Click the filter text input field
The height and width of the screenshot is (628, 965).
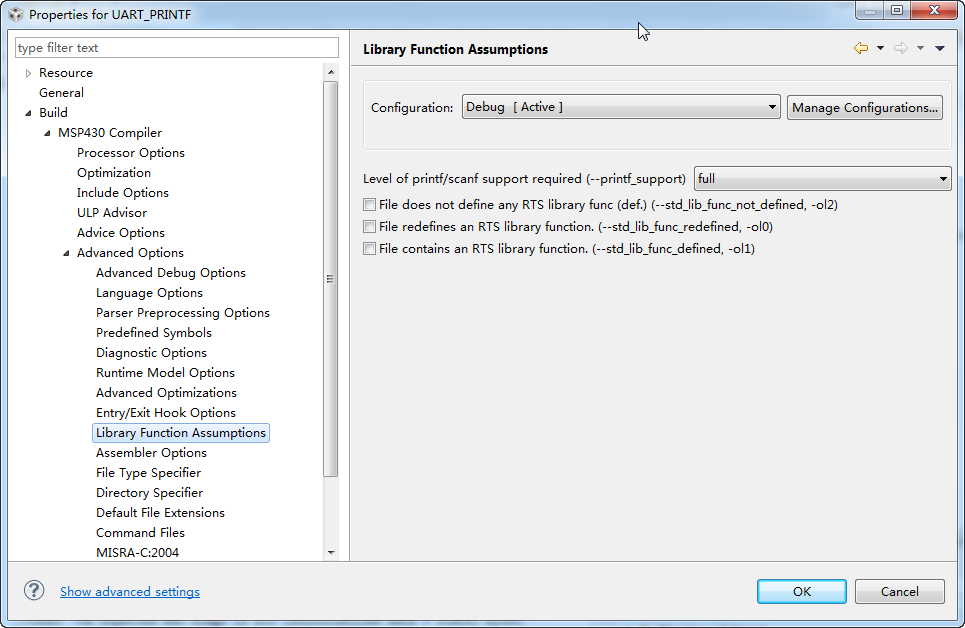point(177,48)
